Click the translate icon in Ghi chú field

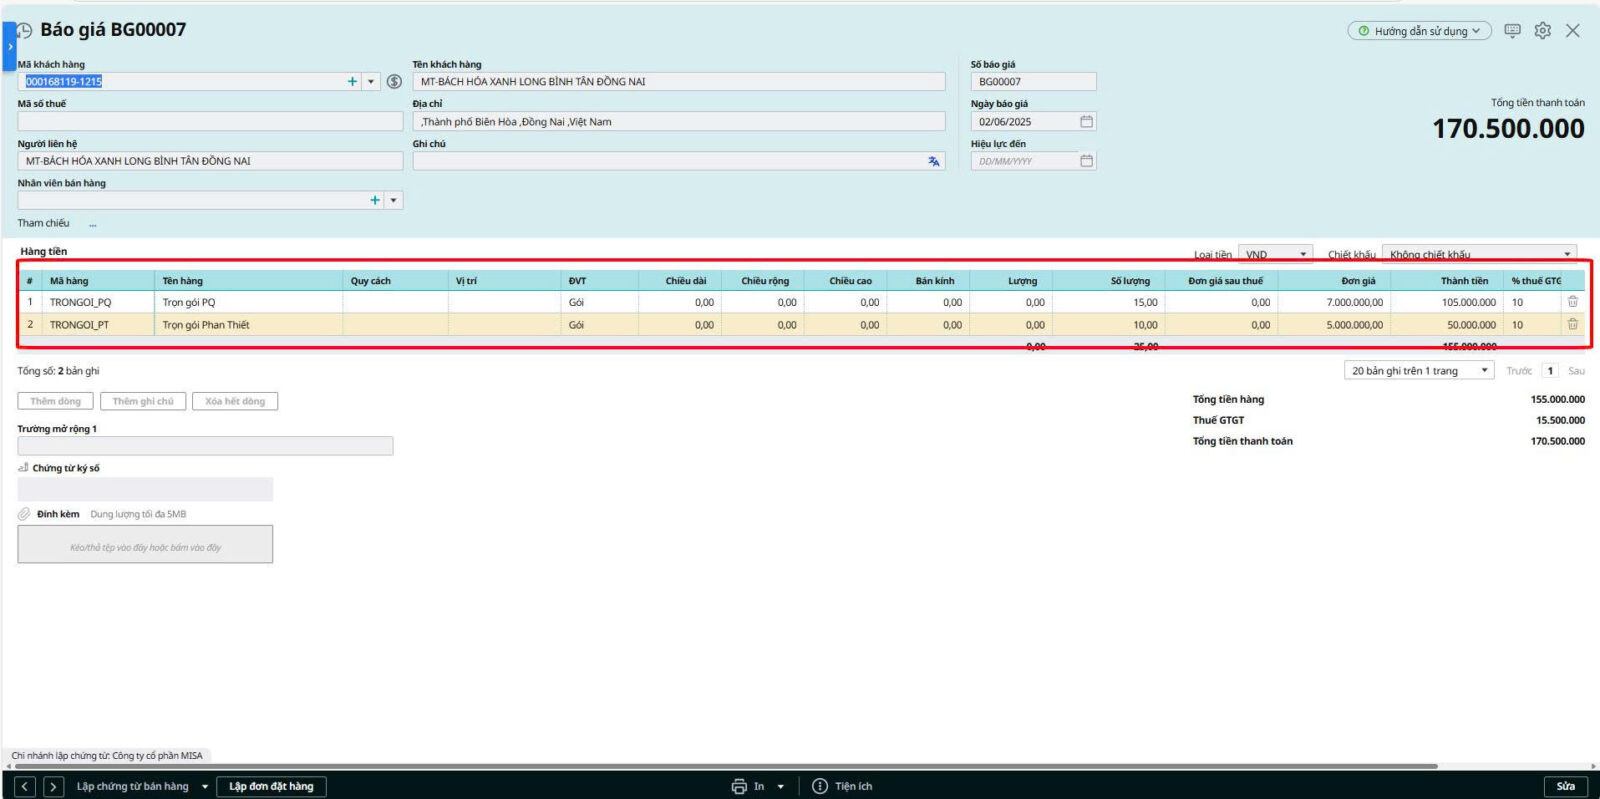pyautogui.click(x=933, y=161)
